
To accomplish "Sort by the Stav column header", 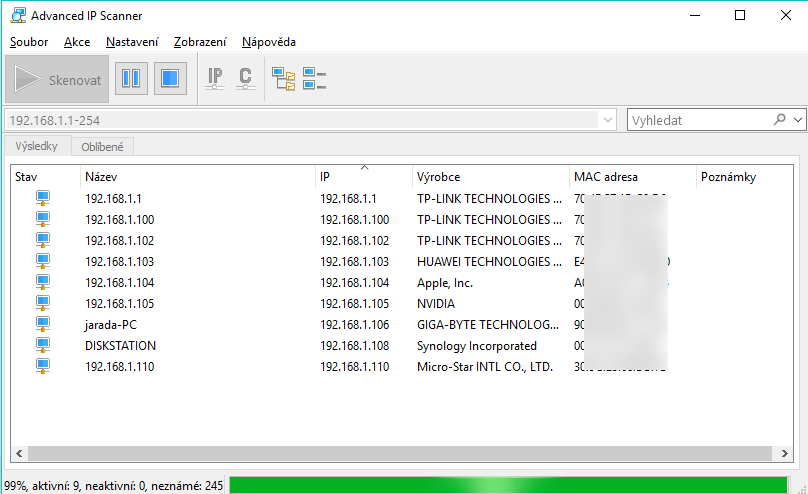I will 45,177.
